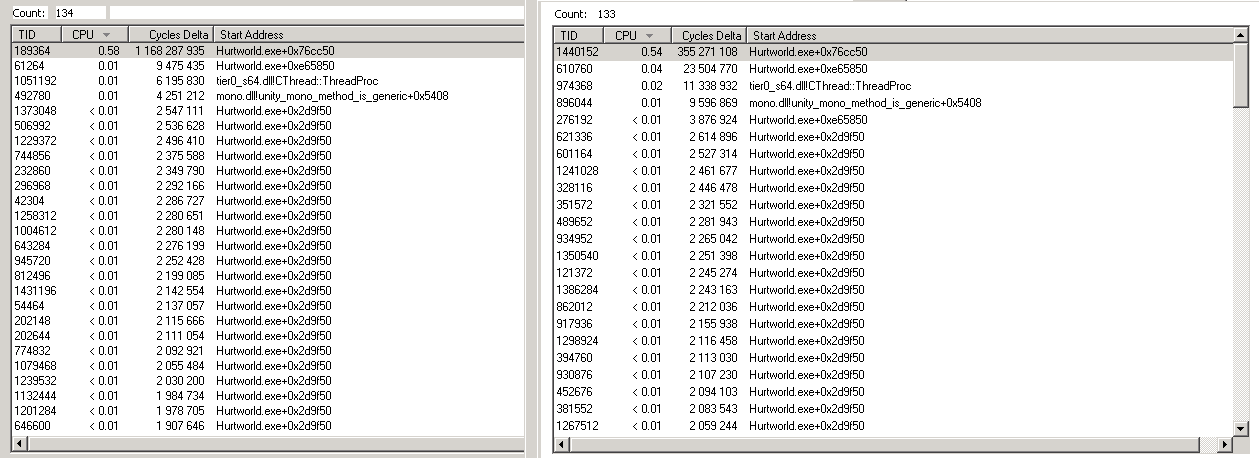Select thread 917936 row
The width and height of the screenshot is (1259, 458).
[892, 323]
